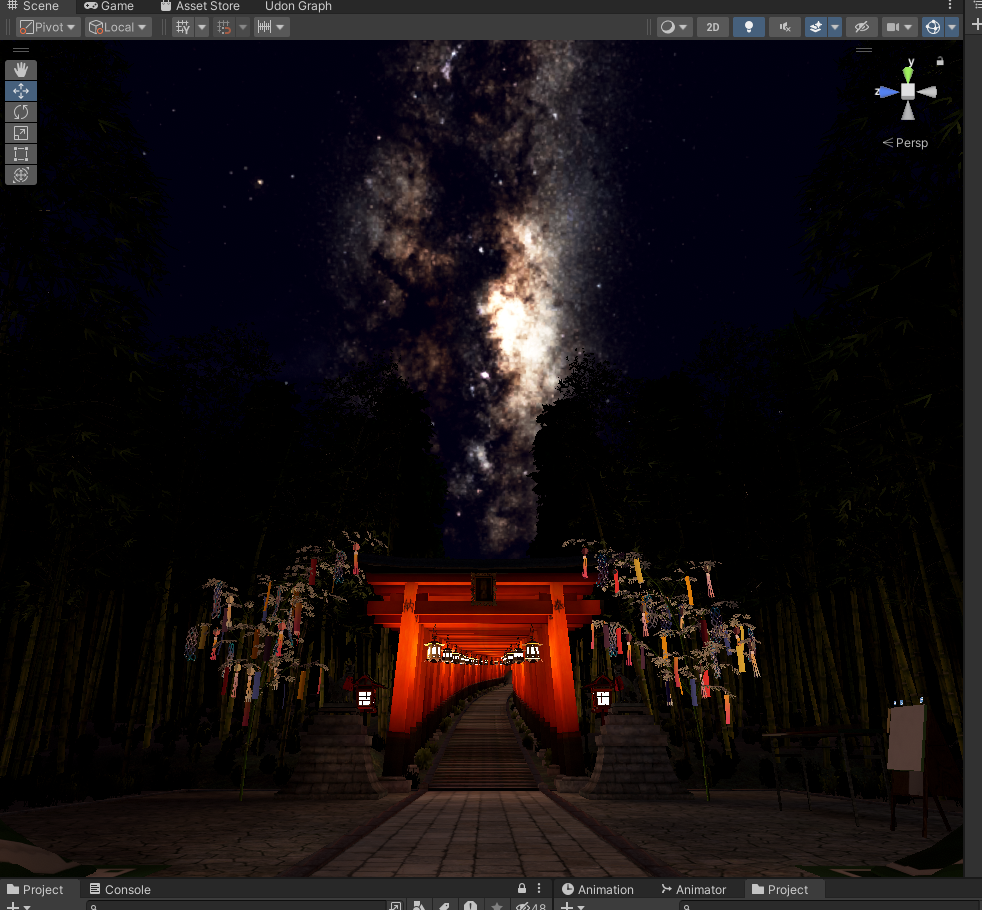Select the combined Transform tool
982x910 pixels.
(x=21, y=175)
